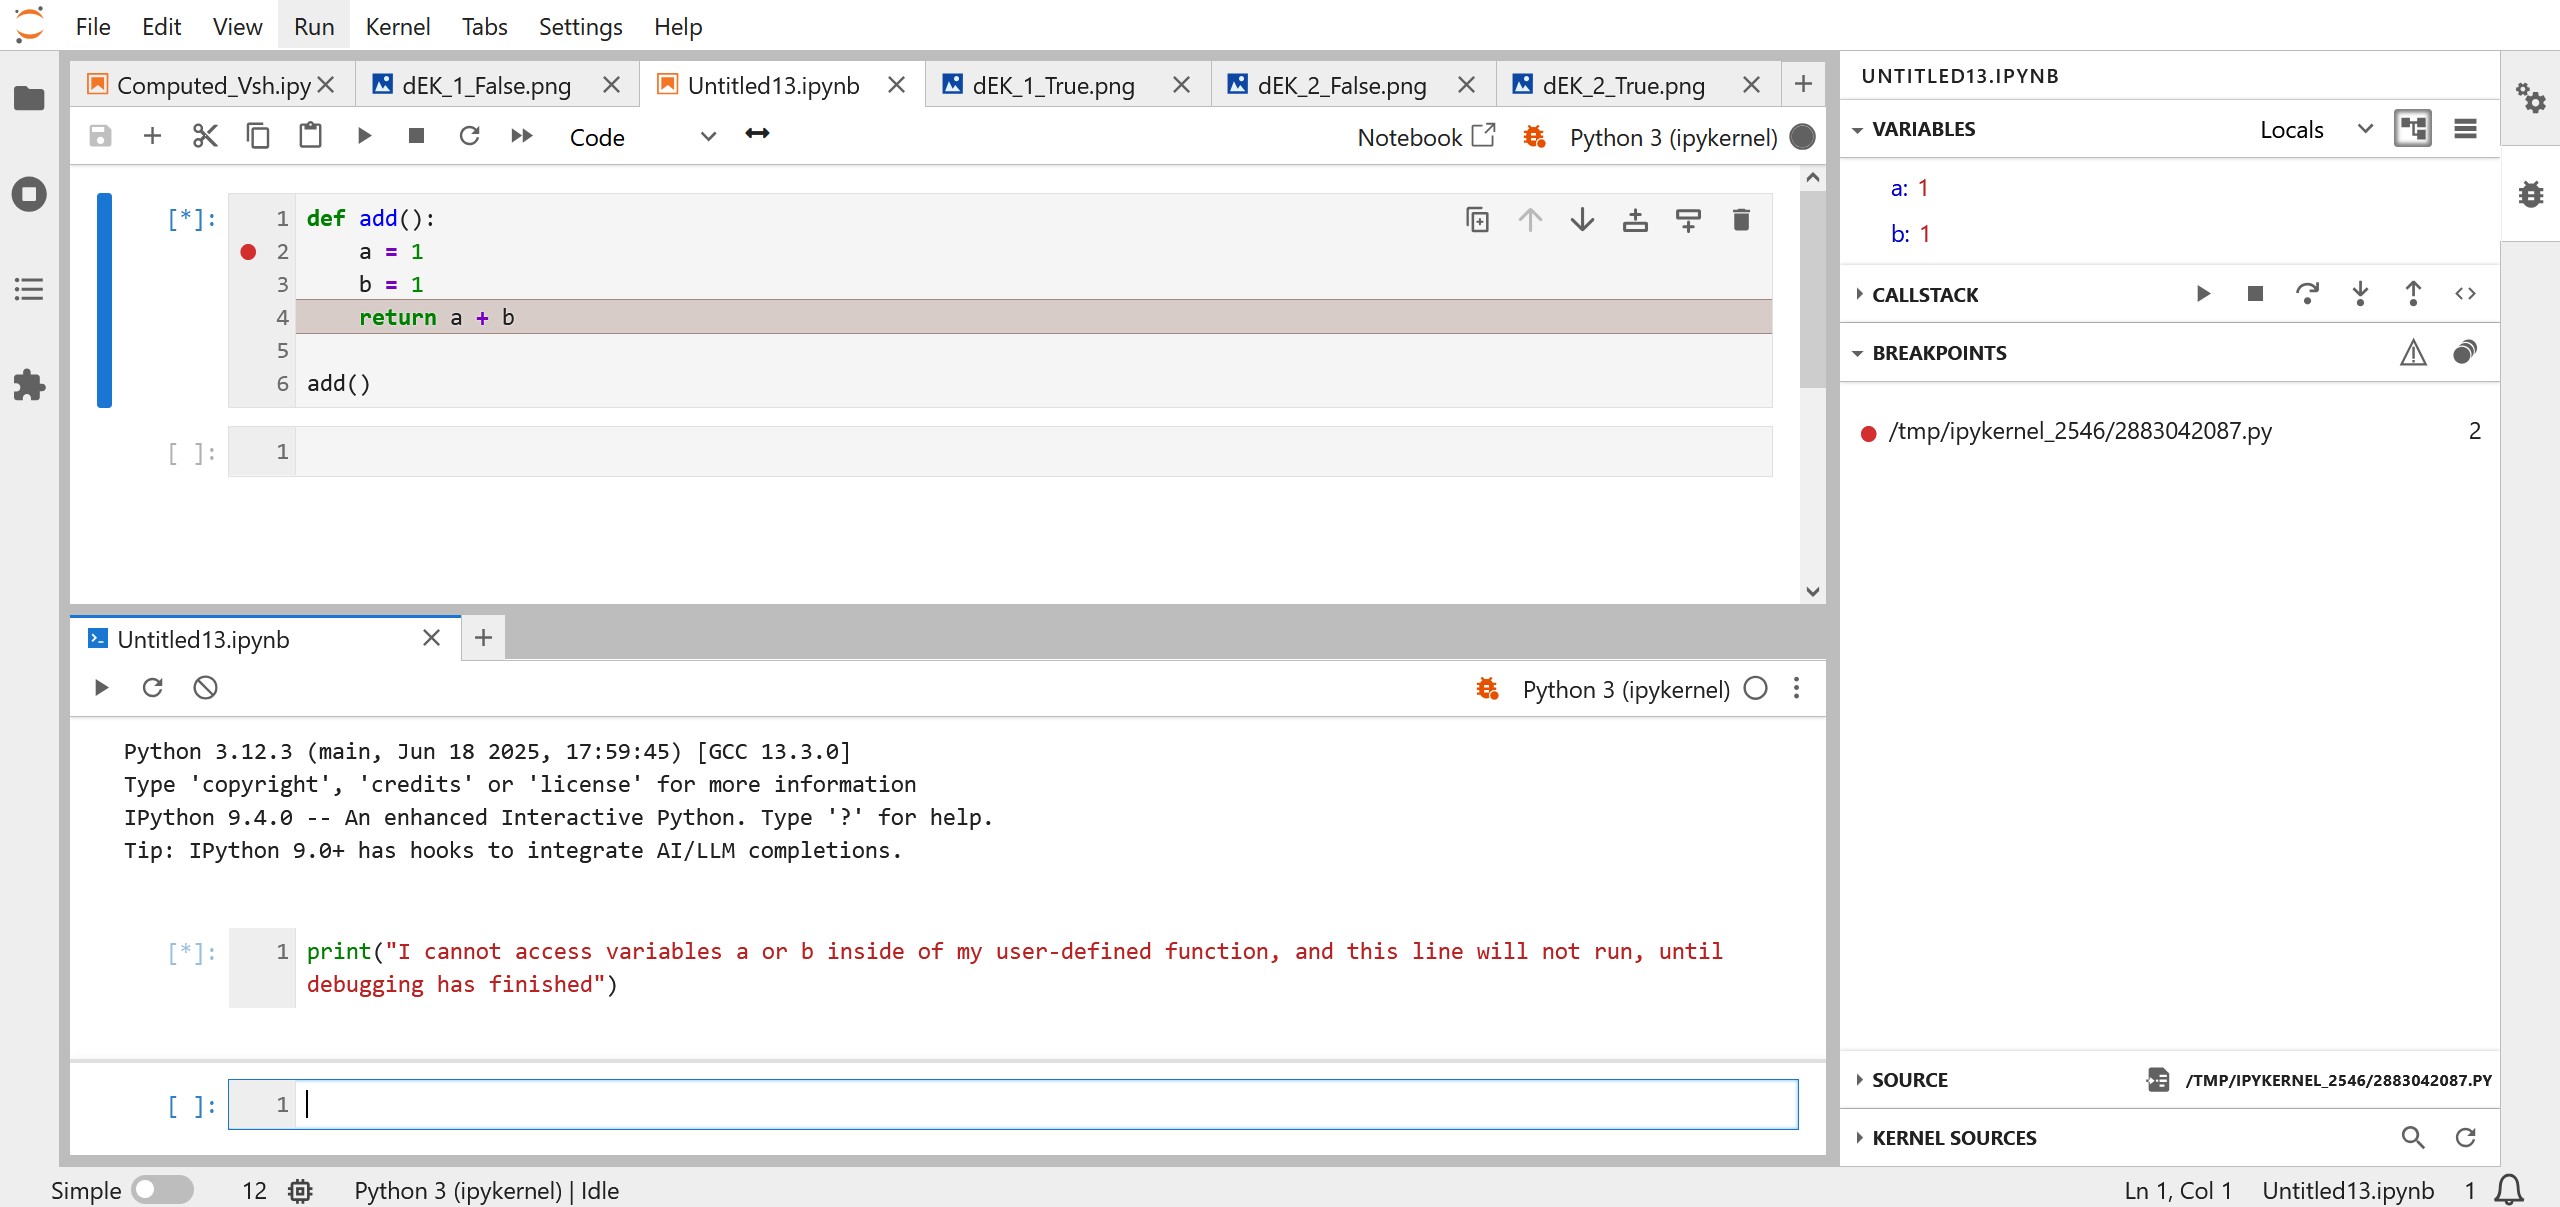Toggle the breakpoint on line 2
Image resolution: width=2560 pixels, height=1207 pixels.
pyautogui.click(x=249, y=252)
